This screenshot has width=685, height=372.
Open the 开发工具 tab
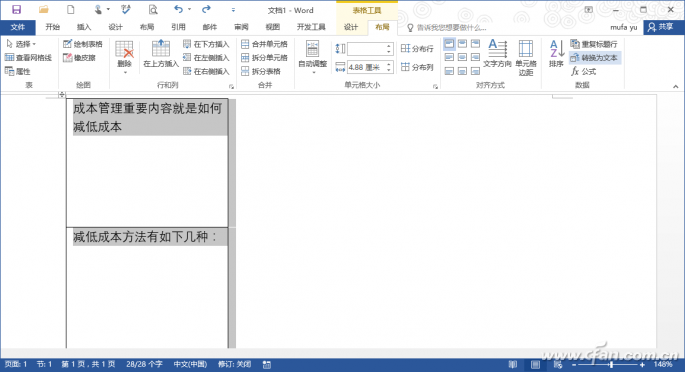(x=311, y=27)
